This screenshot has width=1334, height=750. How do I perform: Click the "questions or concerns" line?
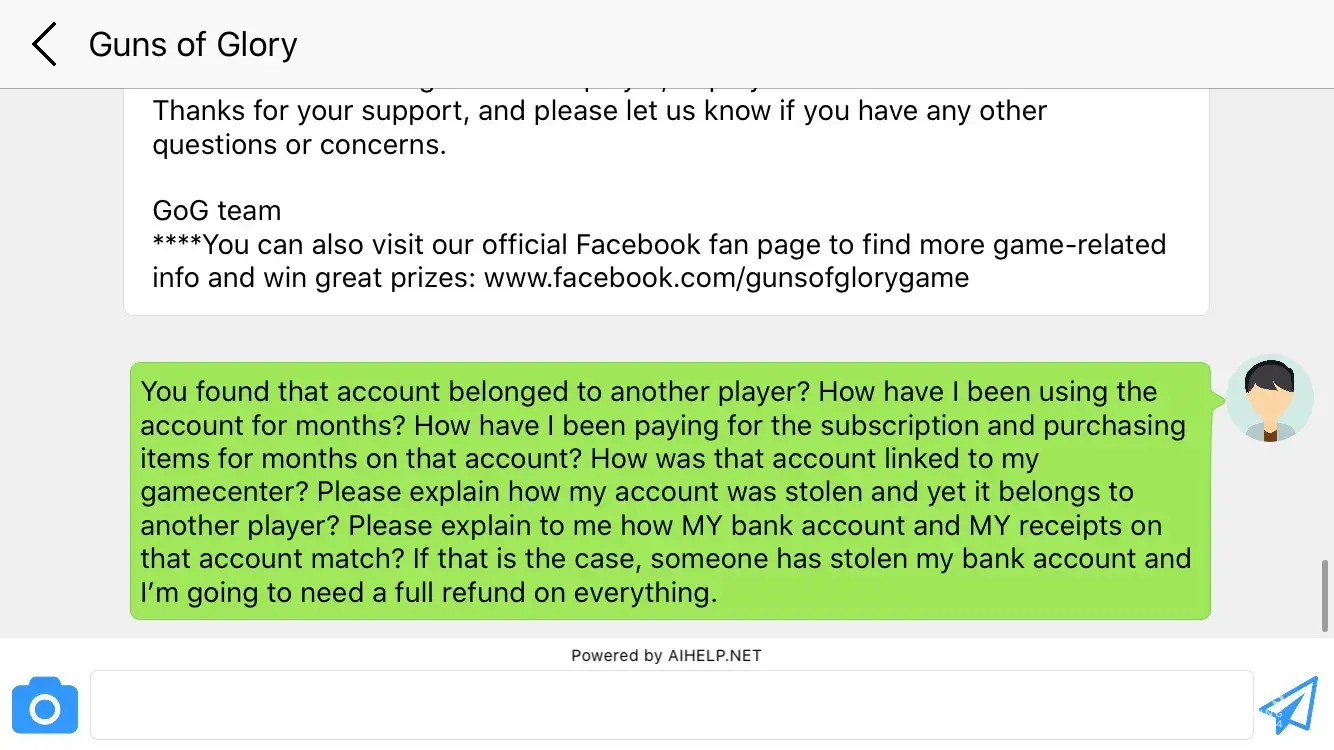(298, 144)
